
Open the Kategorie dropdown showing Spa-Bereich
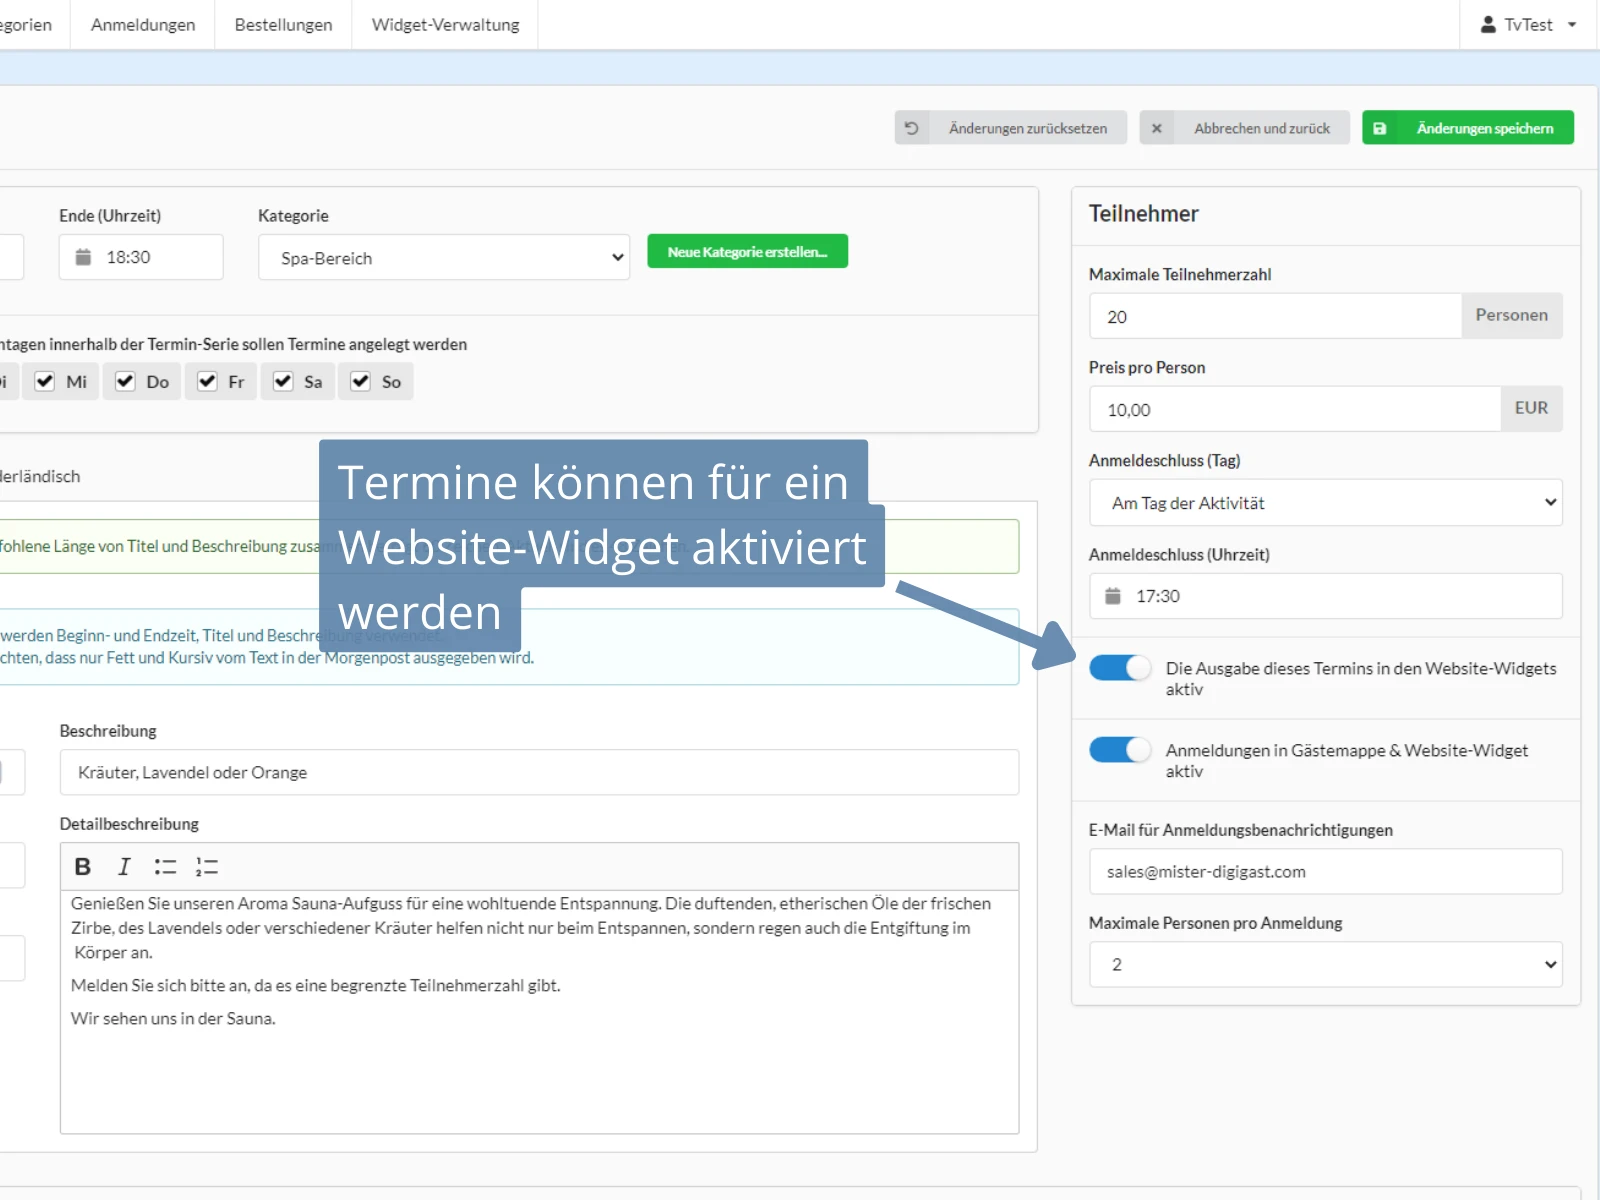tap(443, 257)
